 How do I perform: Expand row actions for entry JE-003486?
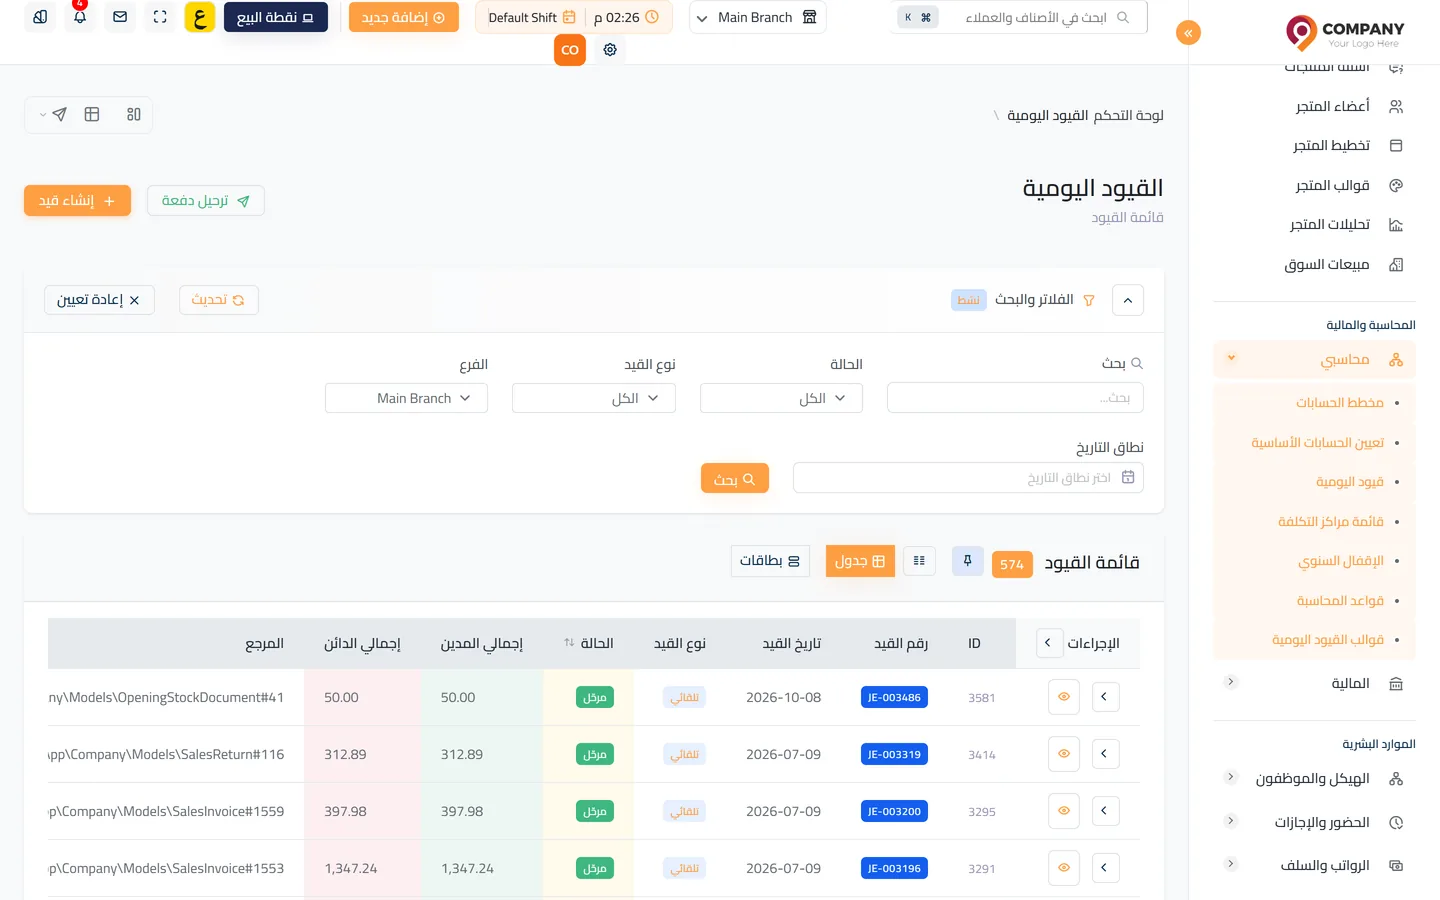(1105, 697)
